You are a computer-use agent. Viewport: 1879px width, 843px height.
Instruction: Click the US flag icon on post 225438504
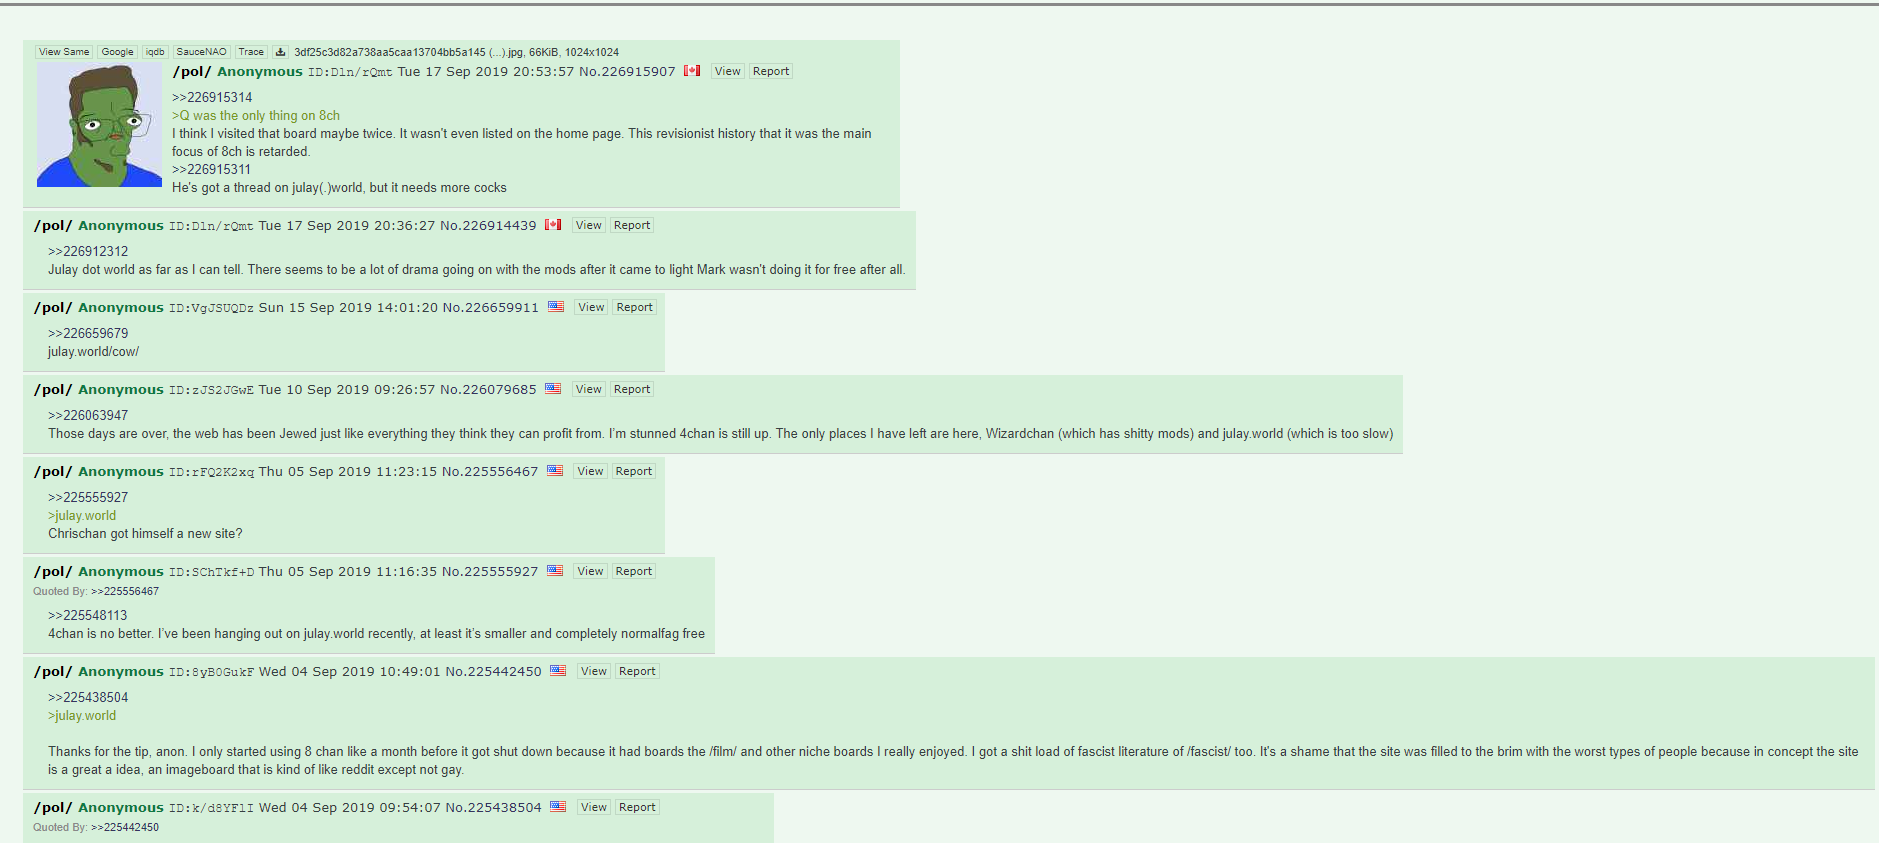pos(558,807)
